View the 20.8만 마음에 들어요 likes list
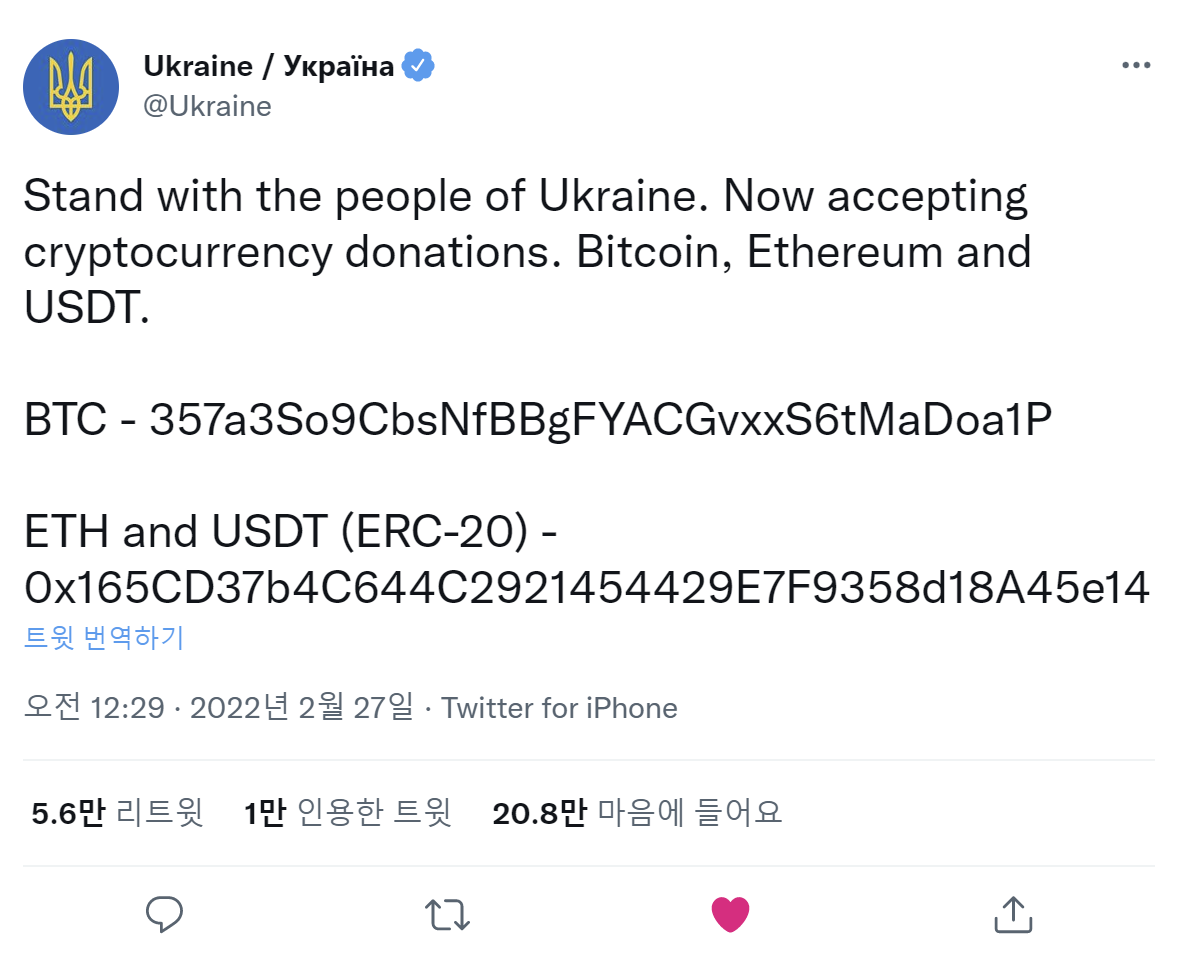This screenshot has width=1178, height=959. coord(637,812)
